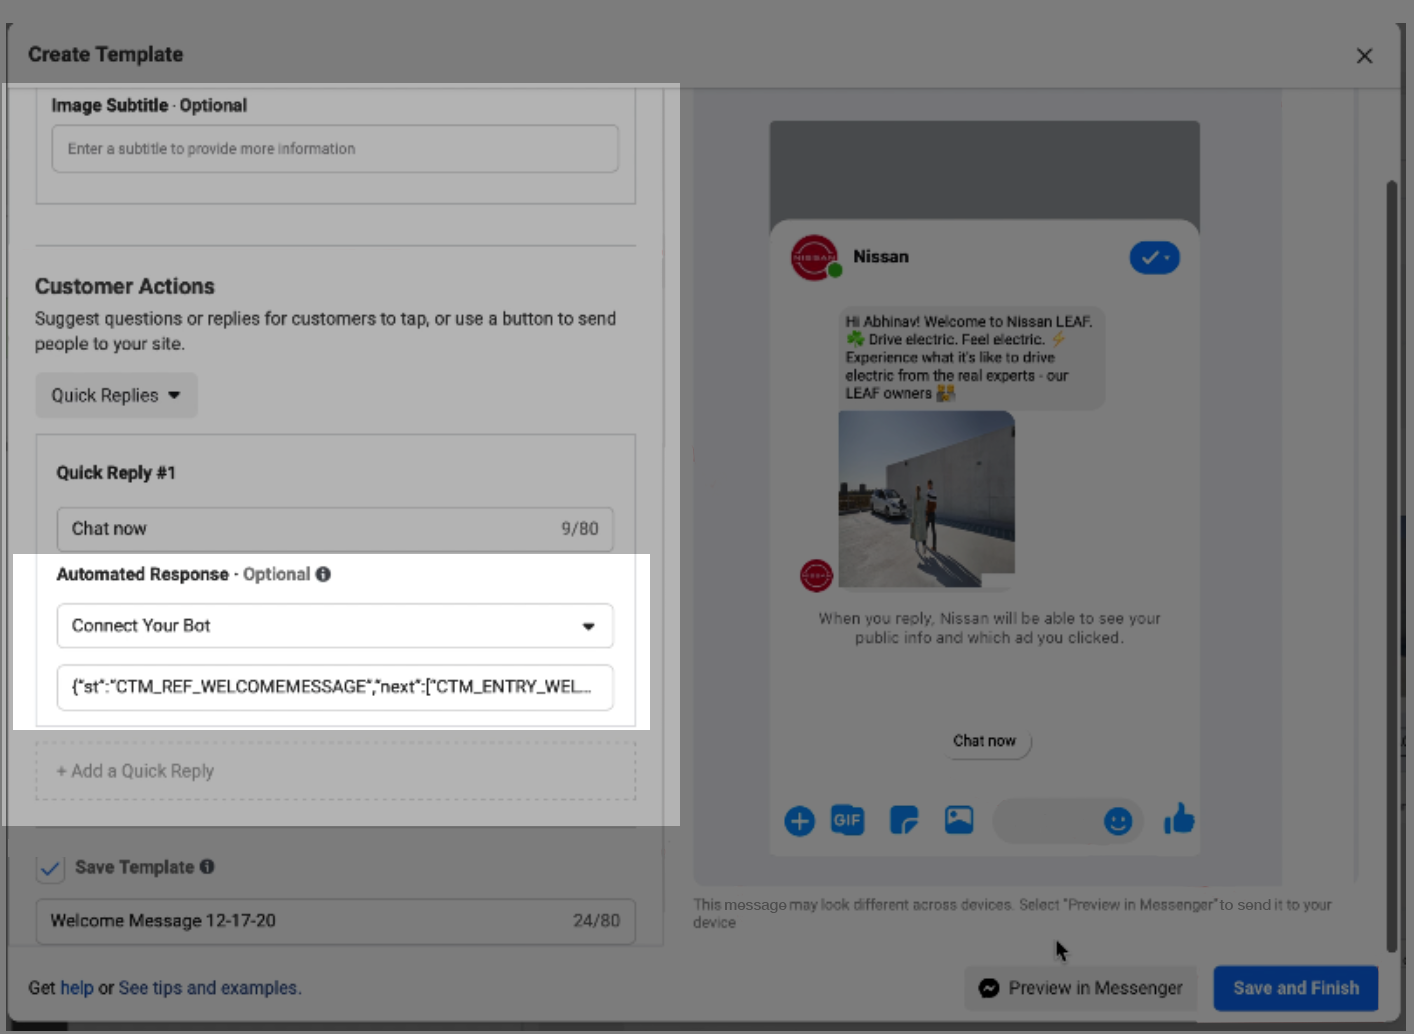Edit the Welcome Message 12-17-20 template name
1414x1034 pixels.
click(x=335, y=921)
